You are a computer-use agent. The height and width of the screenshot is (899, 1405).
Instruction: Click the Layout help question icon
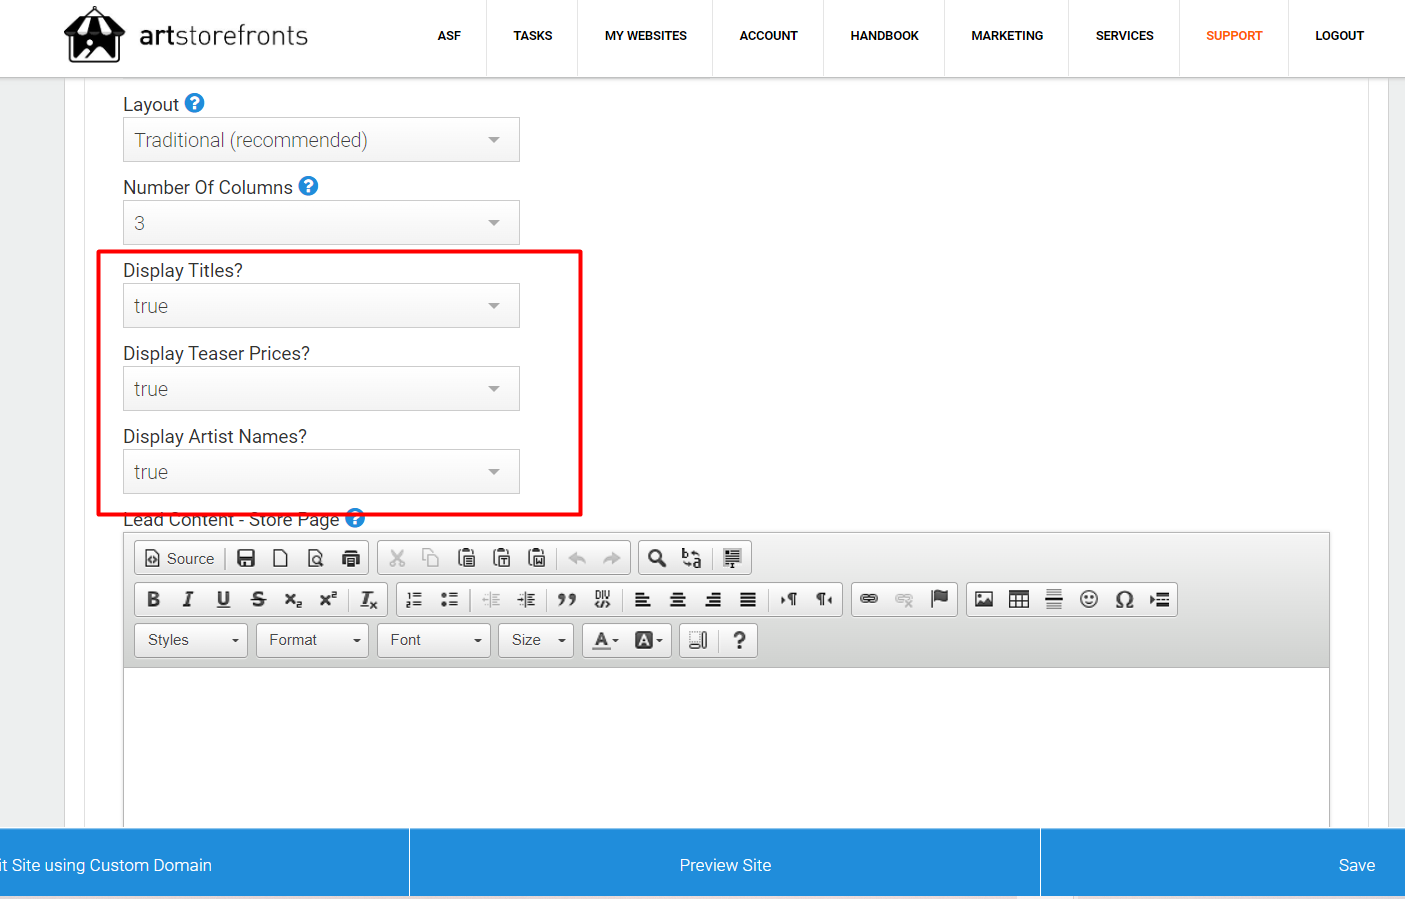195,103
